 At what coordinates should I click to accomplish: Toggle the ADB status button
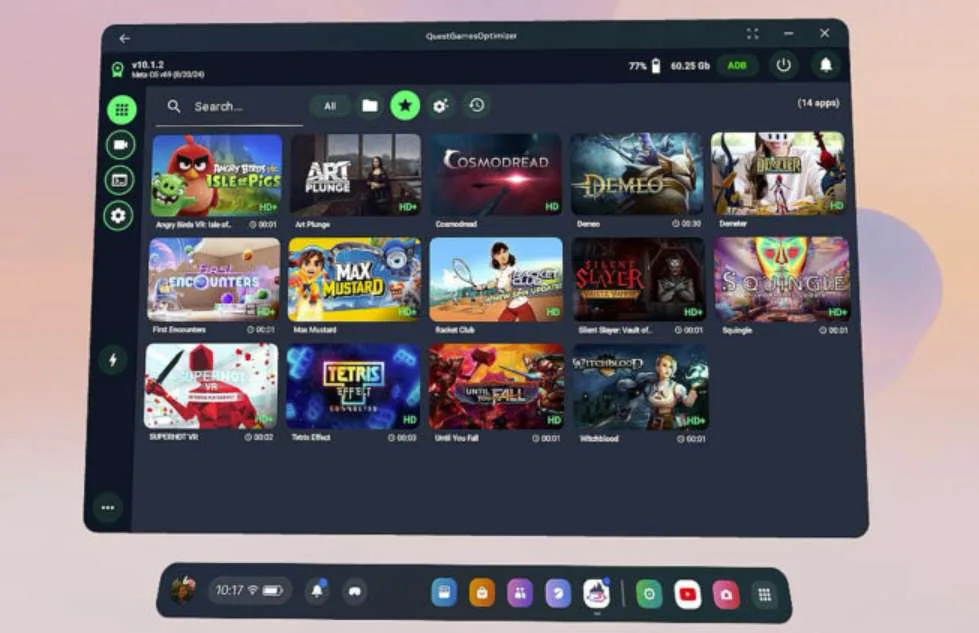pos(737,66)
